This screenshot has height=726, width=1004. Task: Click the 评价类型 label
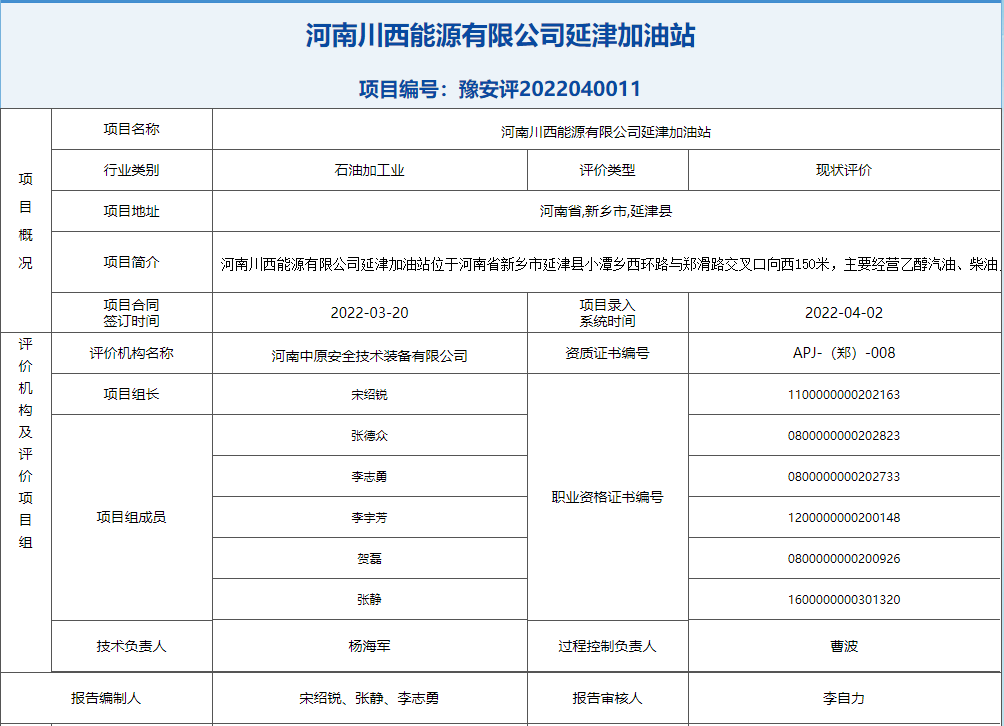[x=607, y=170]
